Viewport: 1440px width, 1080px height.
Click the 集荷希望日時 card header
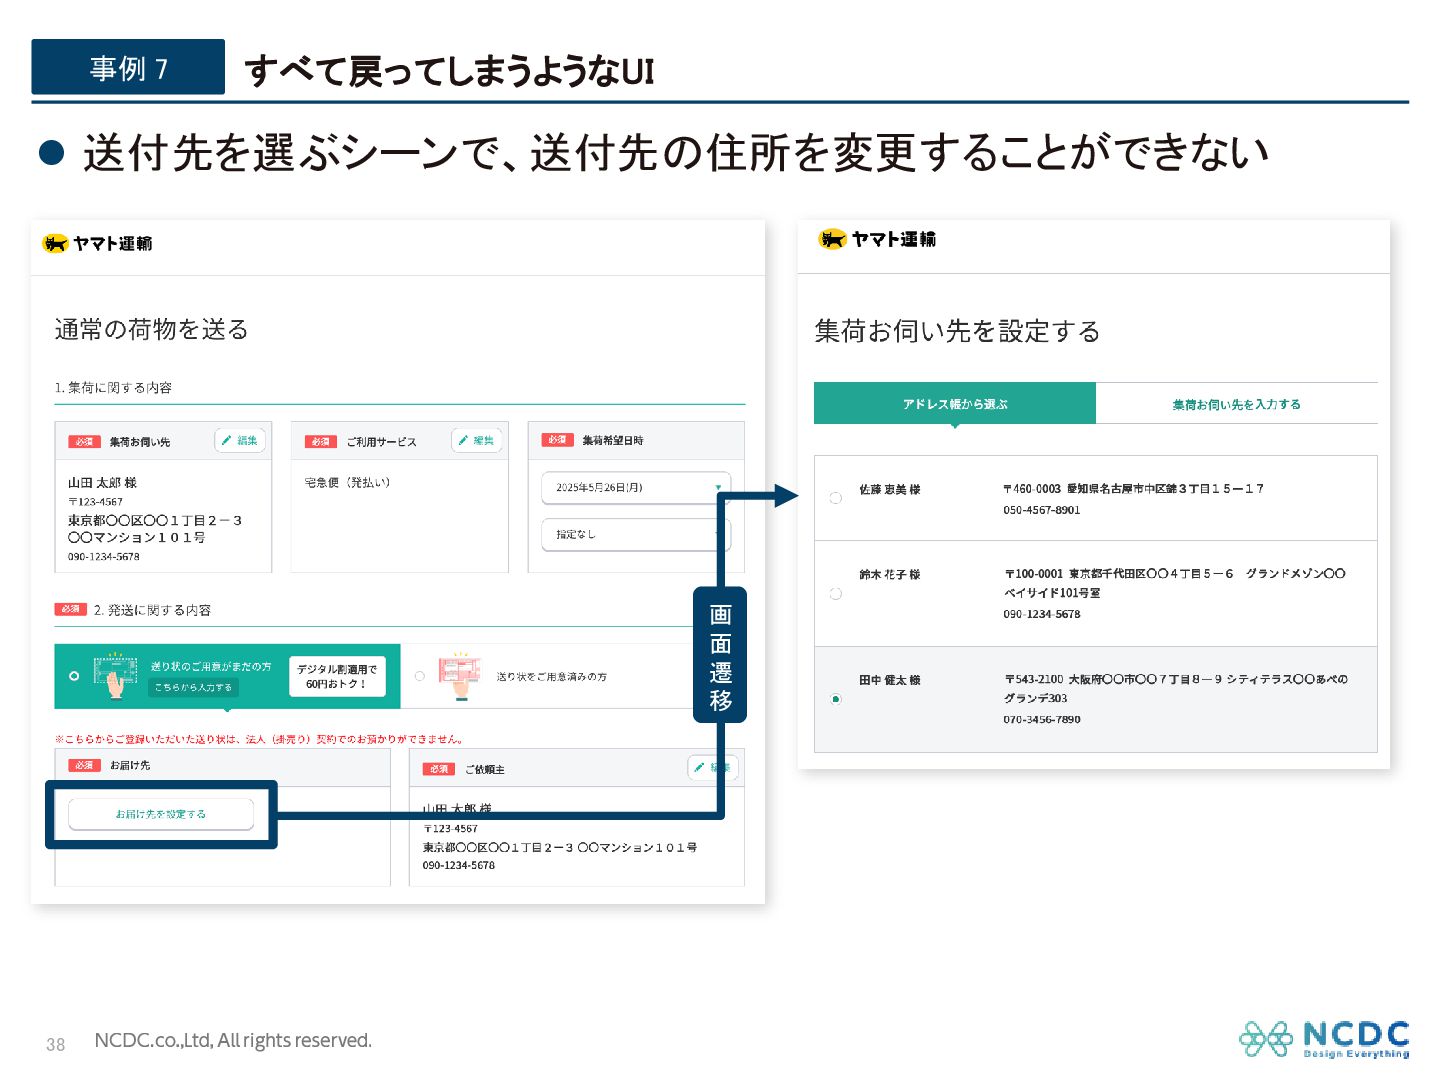click(636, 440)
